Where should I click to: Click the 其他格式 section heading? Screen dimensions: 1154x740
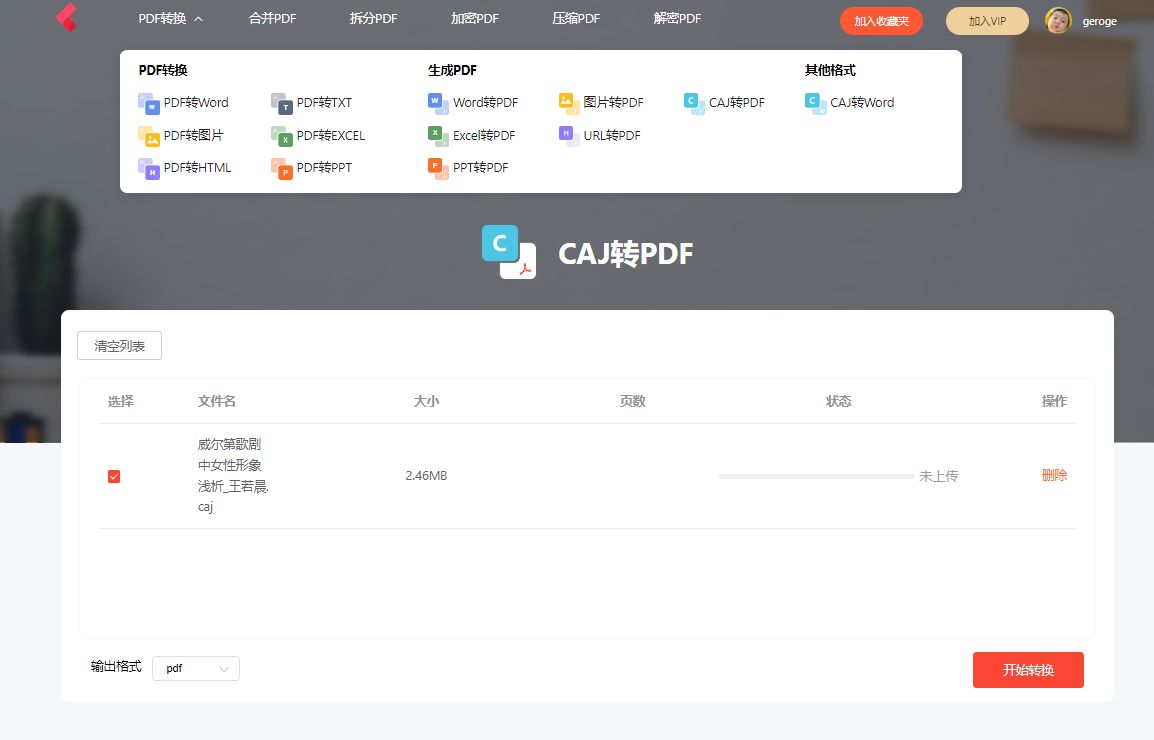[x=830, y=71]
